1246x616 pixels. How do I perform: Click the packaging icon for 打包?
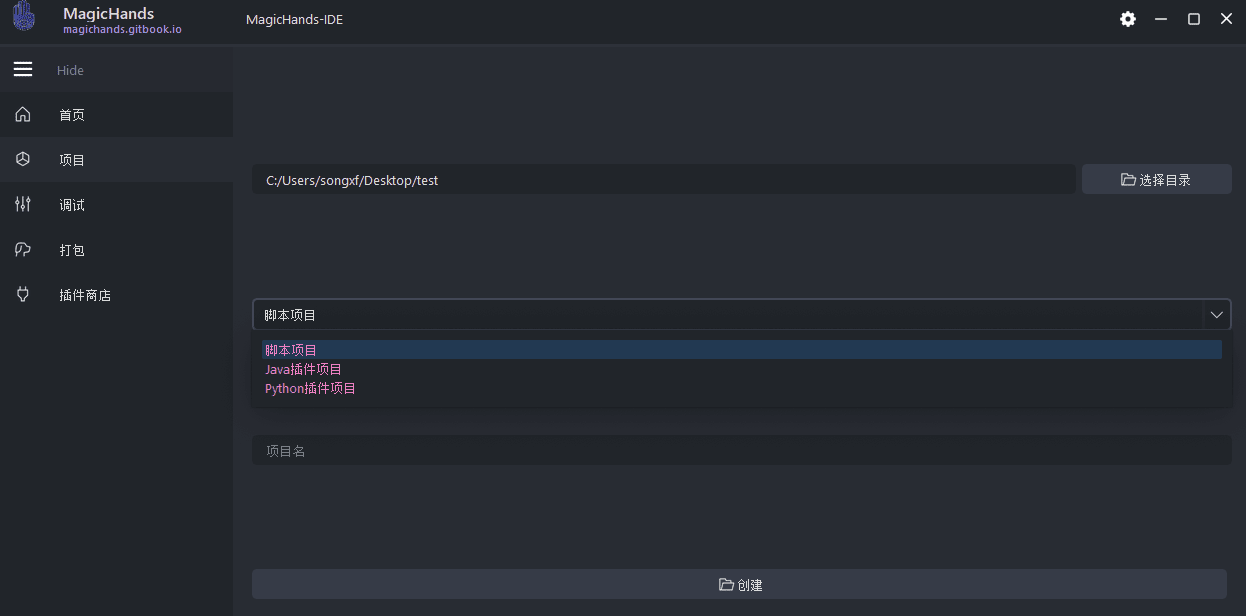[x=23, y=250]
